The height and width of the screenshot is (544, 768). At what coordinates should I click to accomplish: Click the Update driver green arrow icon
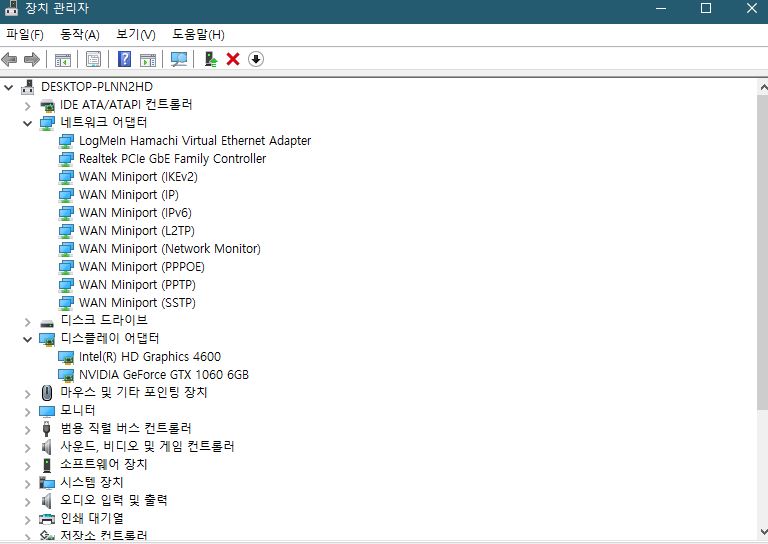tap(211, 59)
